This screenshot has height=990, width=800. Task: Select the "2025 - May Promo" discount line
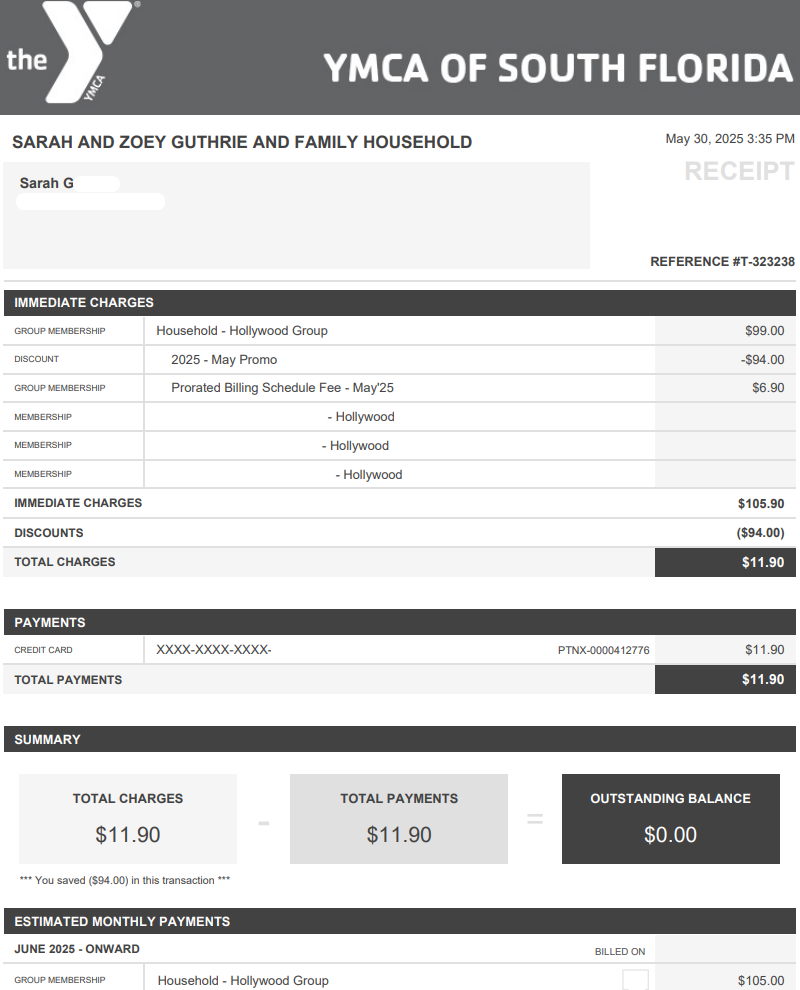tap(224, 360)
